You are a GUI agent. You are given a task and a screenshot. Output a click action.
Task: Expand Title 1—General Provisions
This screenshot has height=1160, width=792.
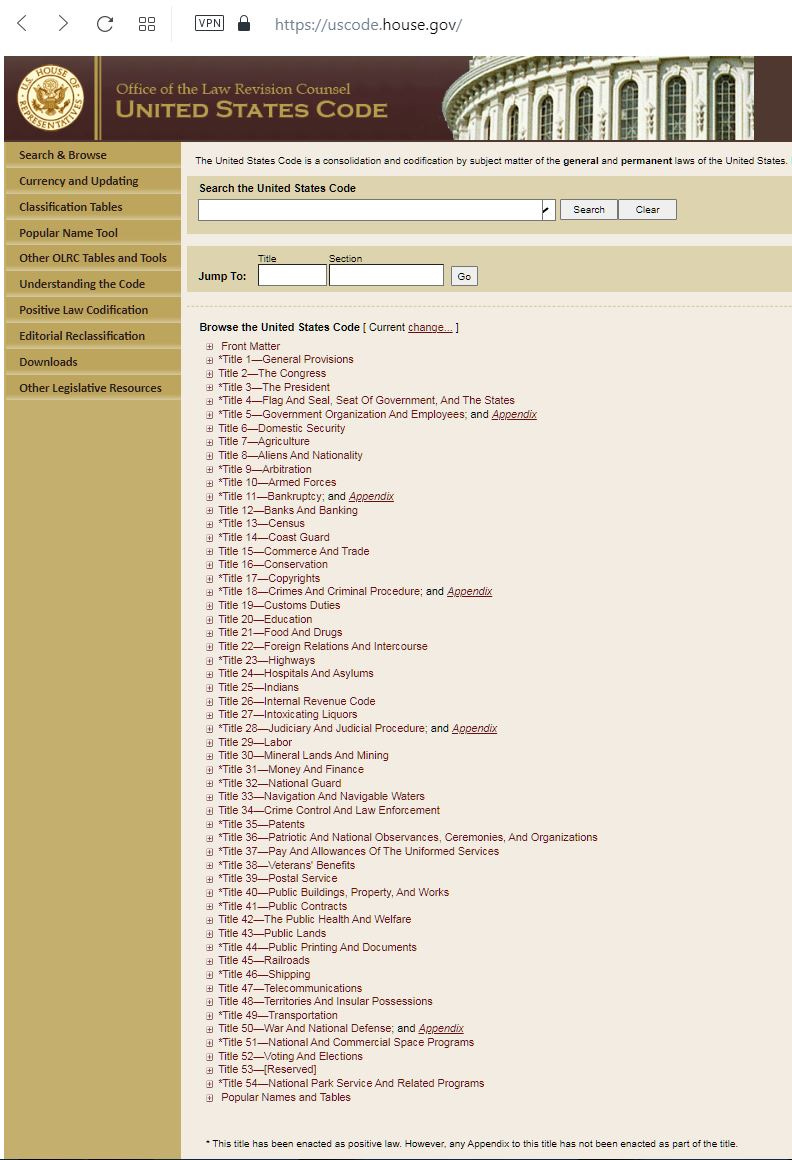tap(210, 360)
